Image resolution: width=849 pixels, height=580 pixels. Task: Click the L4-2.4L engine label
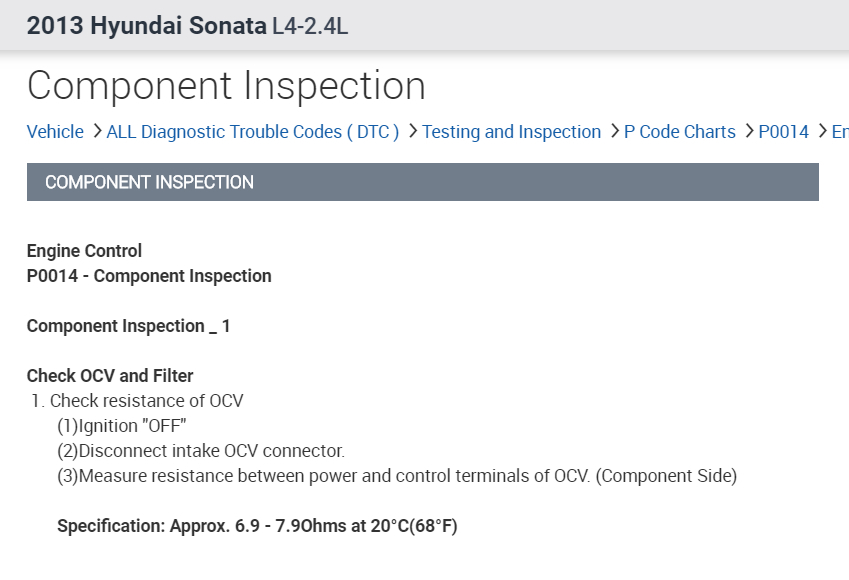[x=310, y=26]
